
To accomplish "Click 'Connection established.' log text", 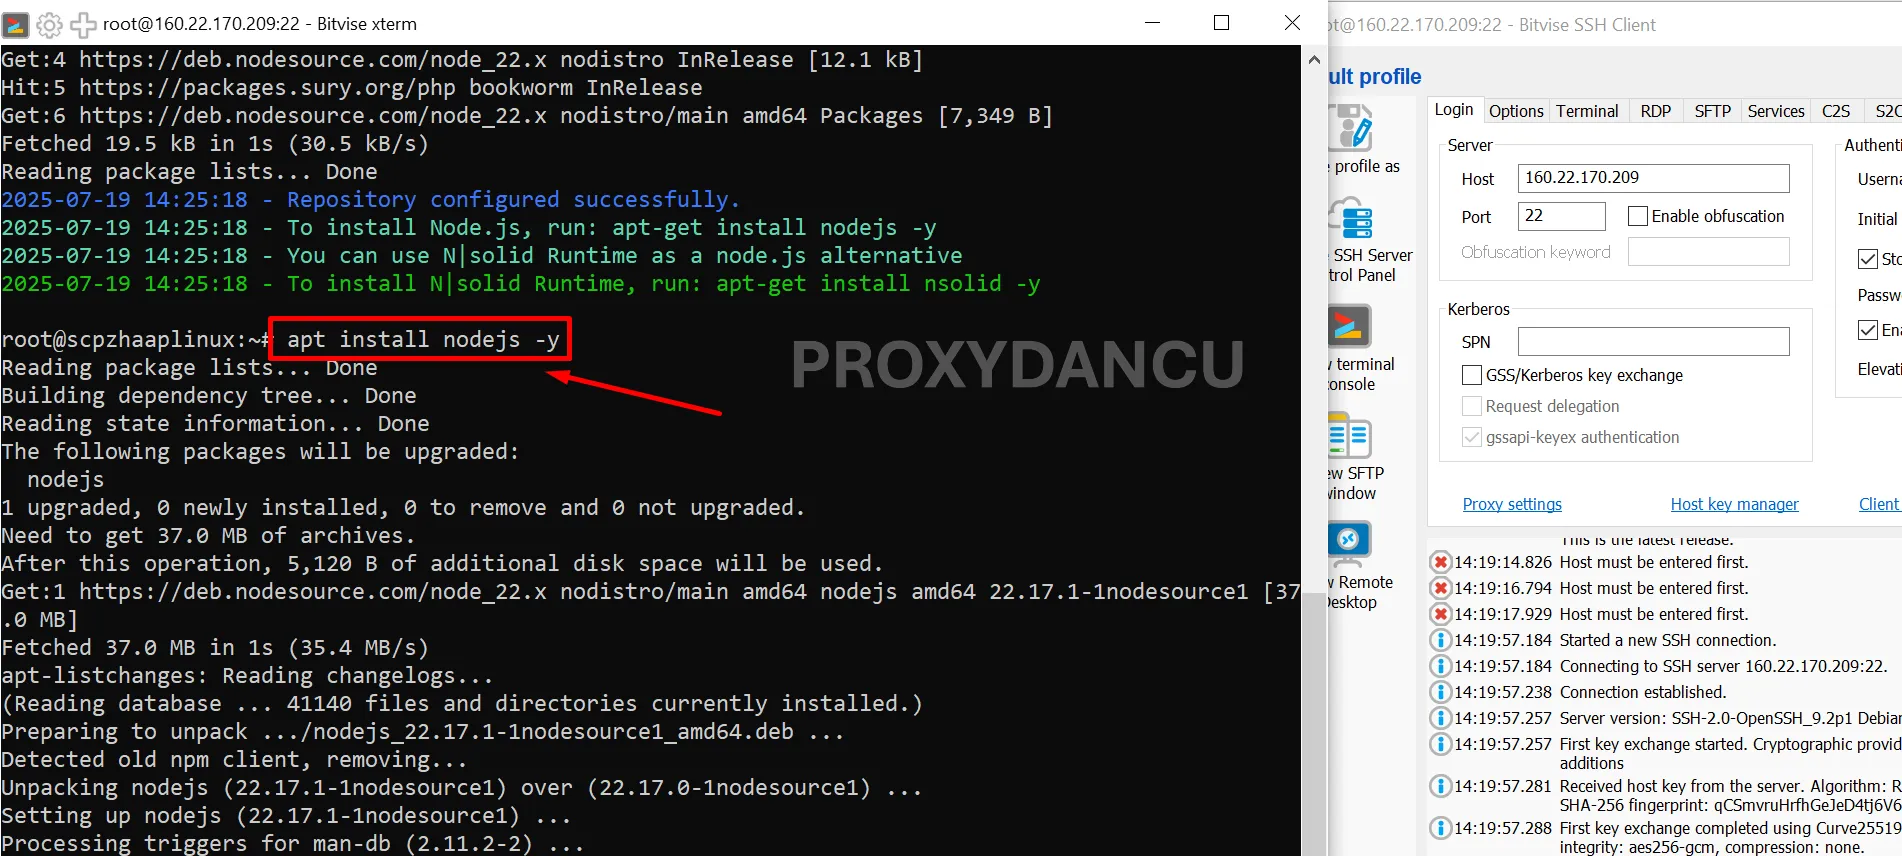I will 1643,692.
